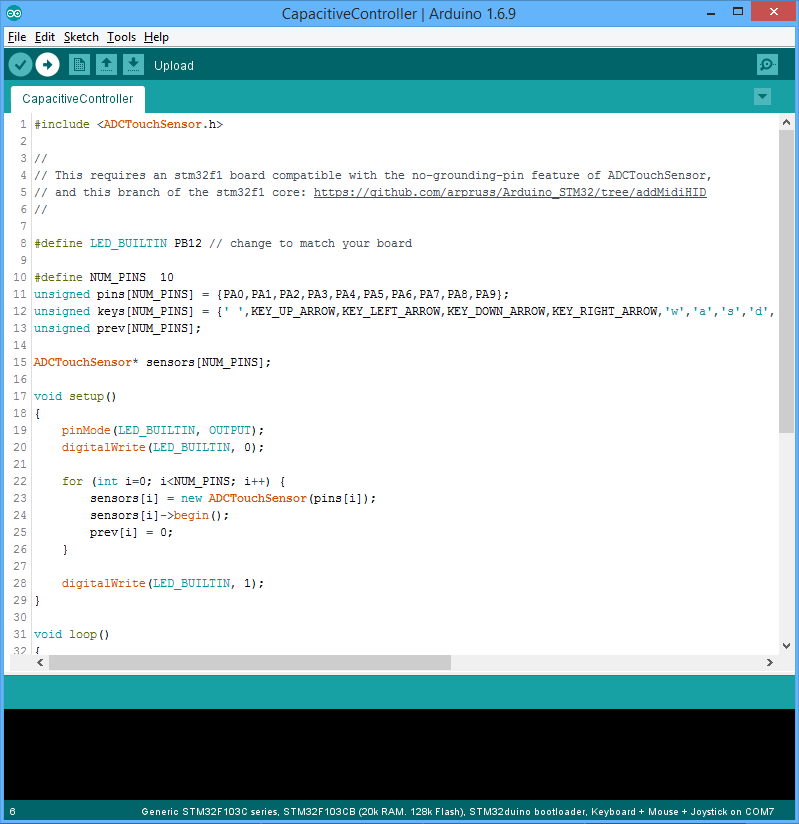
Task: Select the CapacitiveController tab
Action: coord(78,99)
